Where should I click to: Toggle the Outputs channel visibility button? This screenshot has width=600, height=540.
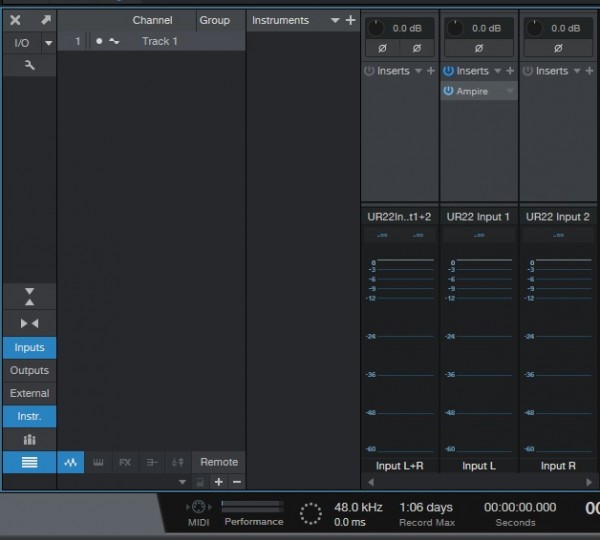click(29, 370)
